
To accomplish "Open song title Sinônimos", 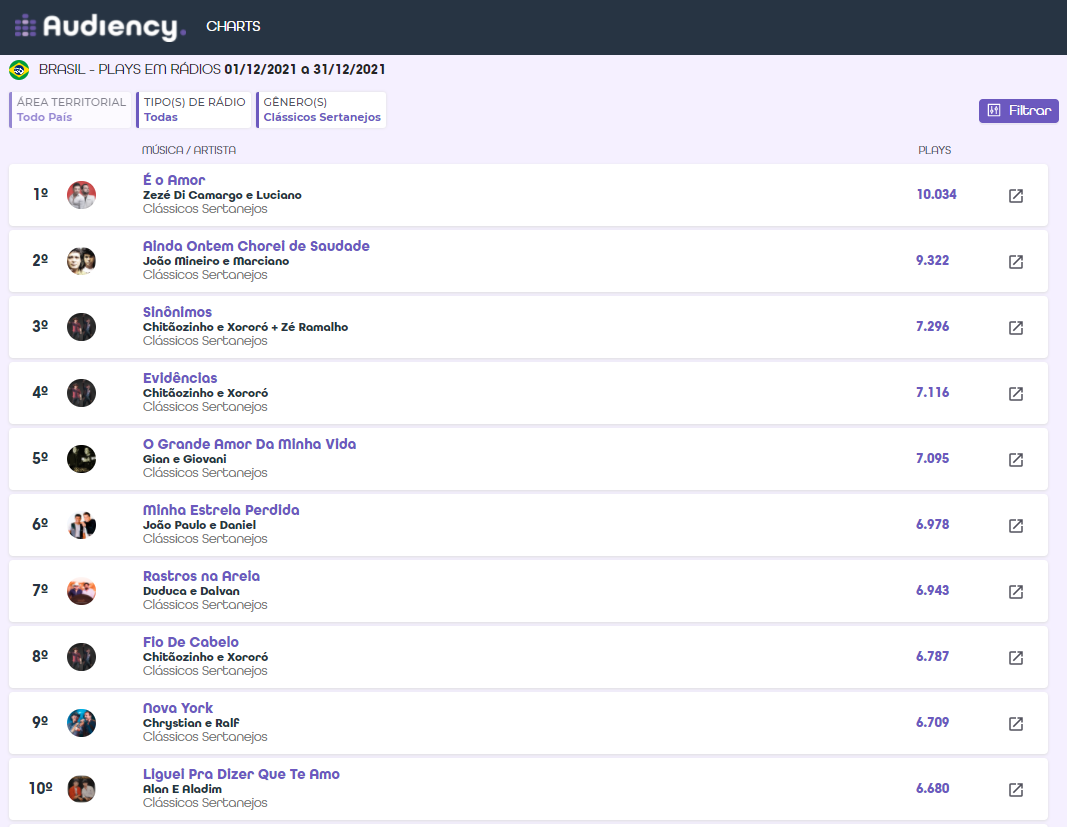I will click(x=178, y=312).
